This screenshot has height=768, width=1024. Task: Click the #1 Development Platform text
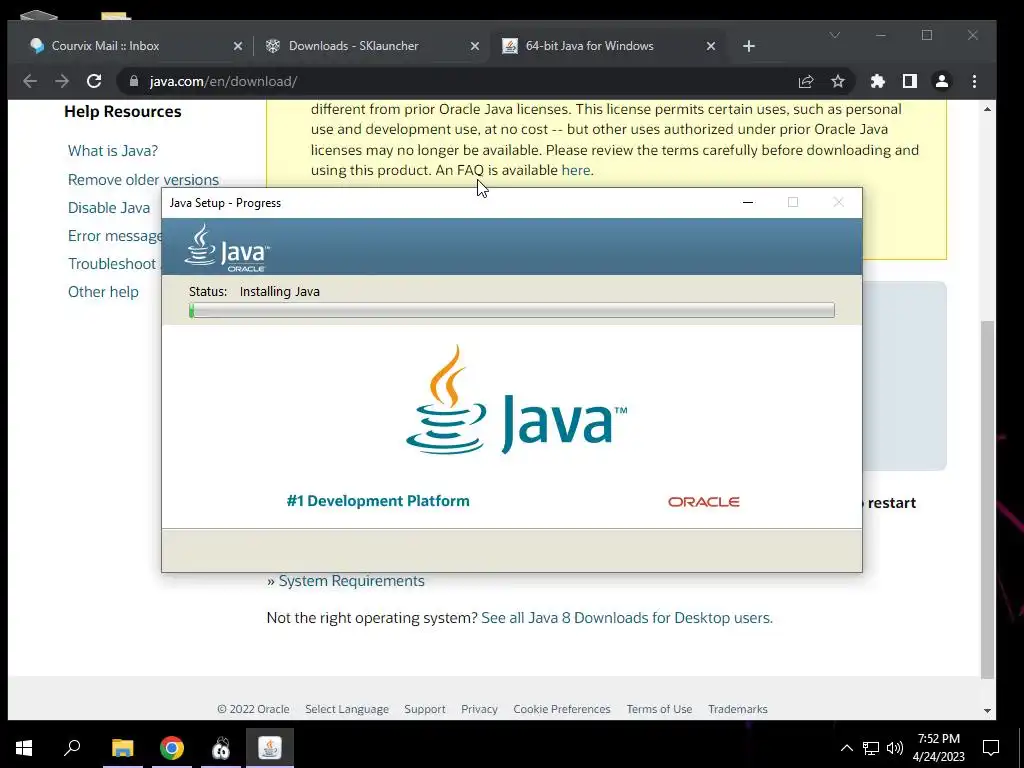click(x=378, y=501)
